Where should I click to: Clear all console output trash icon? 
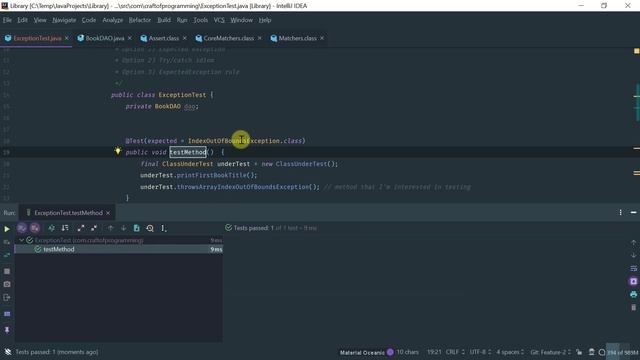click(x=633, y=307)
